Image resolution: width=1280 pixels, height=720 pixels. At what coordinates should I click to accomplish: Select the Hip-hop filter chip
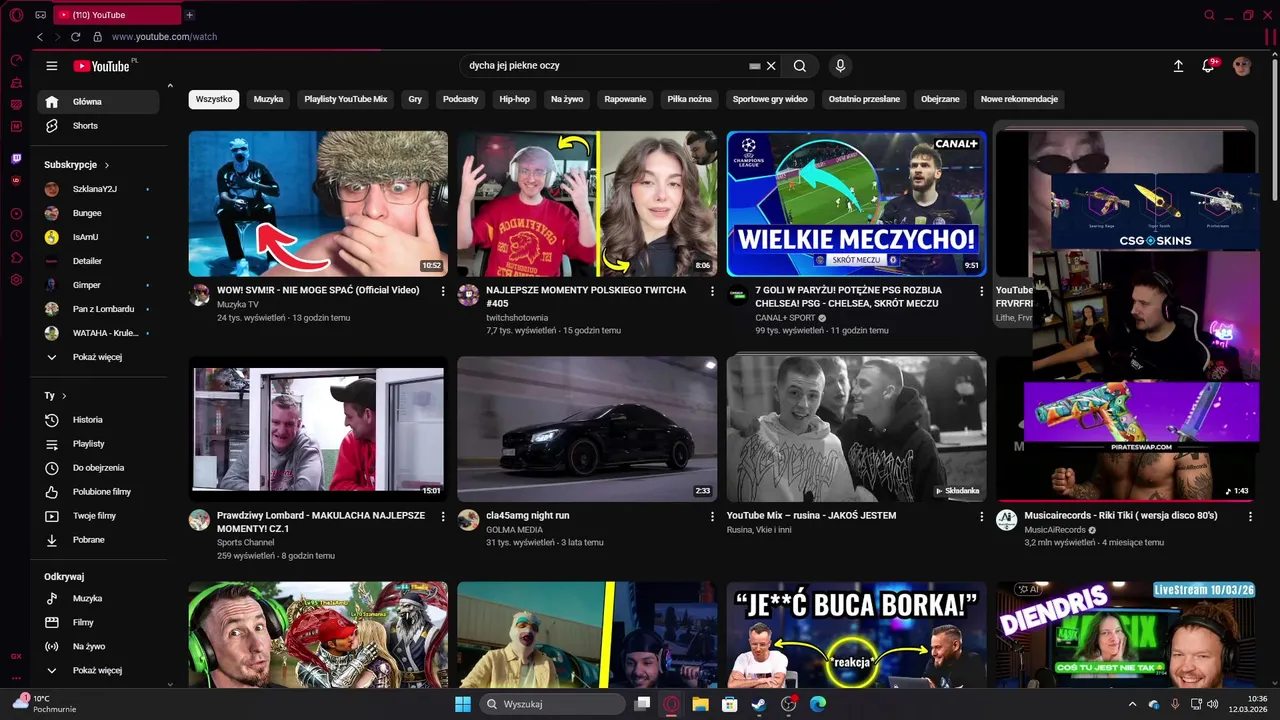click(515, 99)
